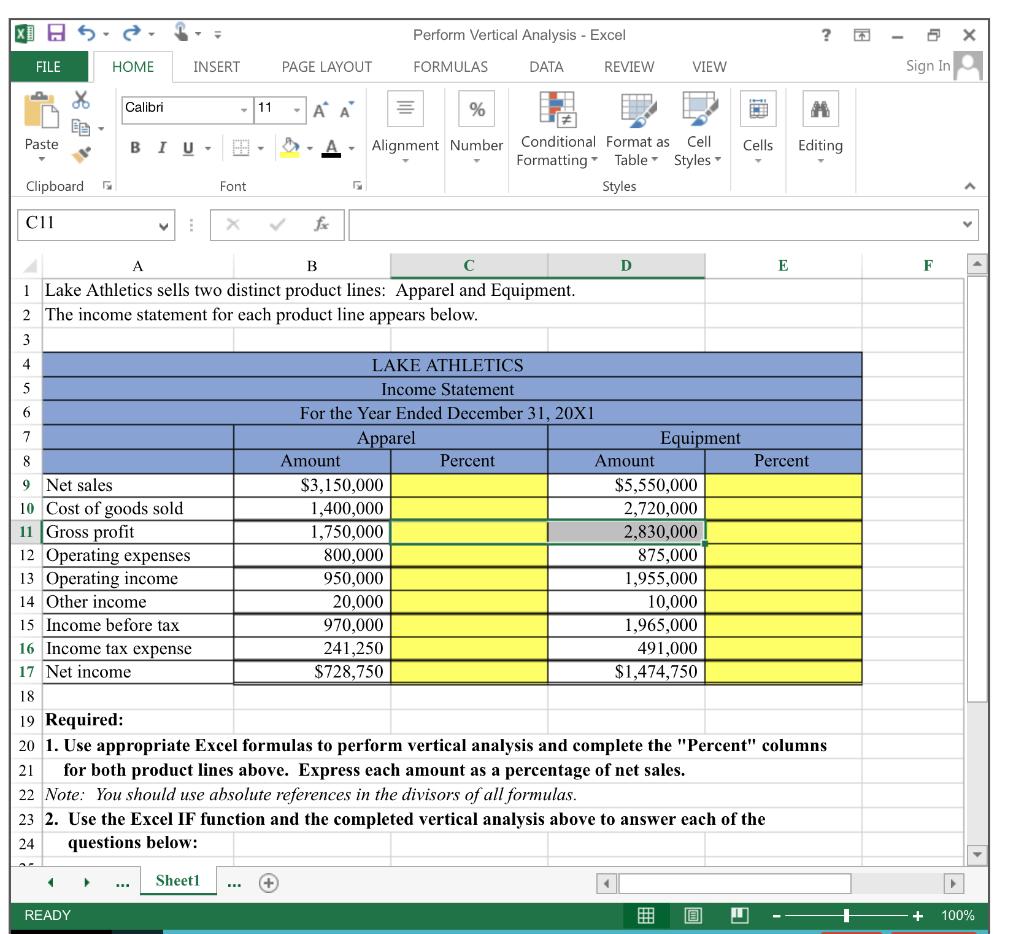This screenshot has height=934, width=1024.
Task: Open Conditional Formatting icon in Styles
Action: (556, 111)
